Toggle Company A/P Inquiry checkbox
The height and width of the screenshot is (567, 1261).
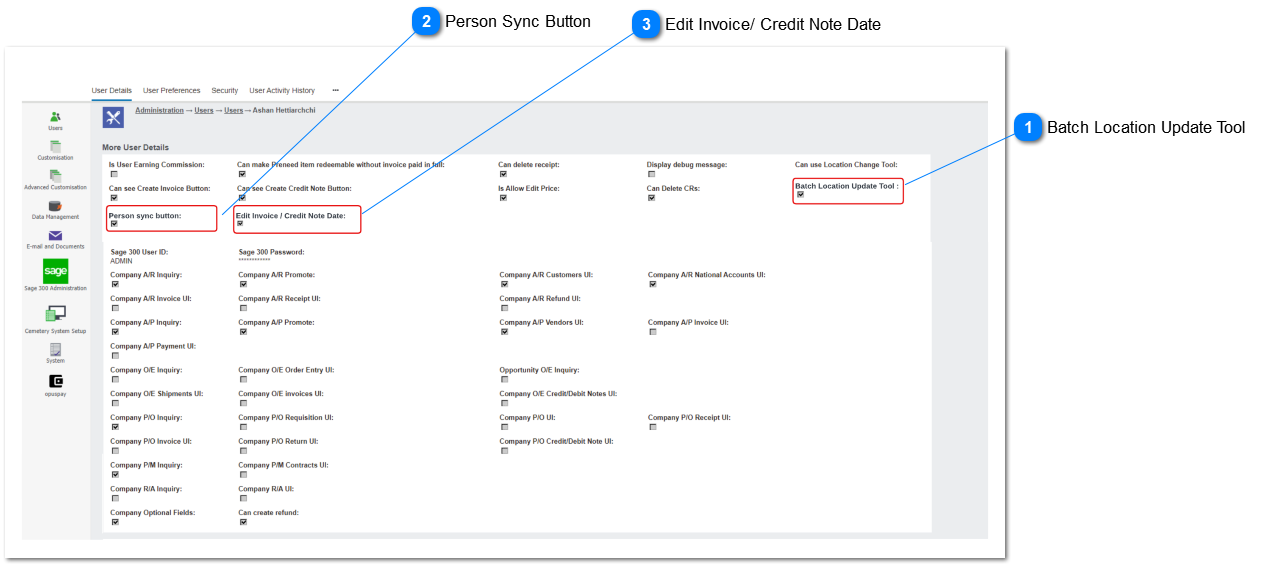click(x=115, y=332)
